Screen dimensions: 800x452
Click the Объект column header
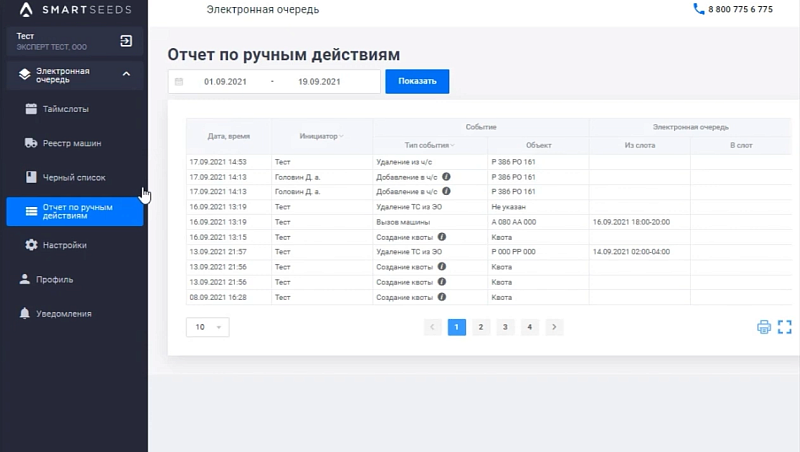pyautogui.click(x=538, y=145)
